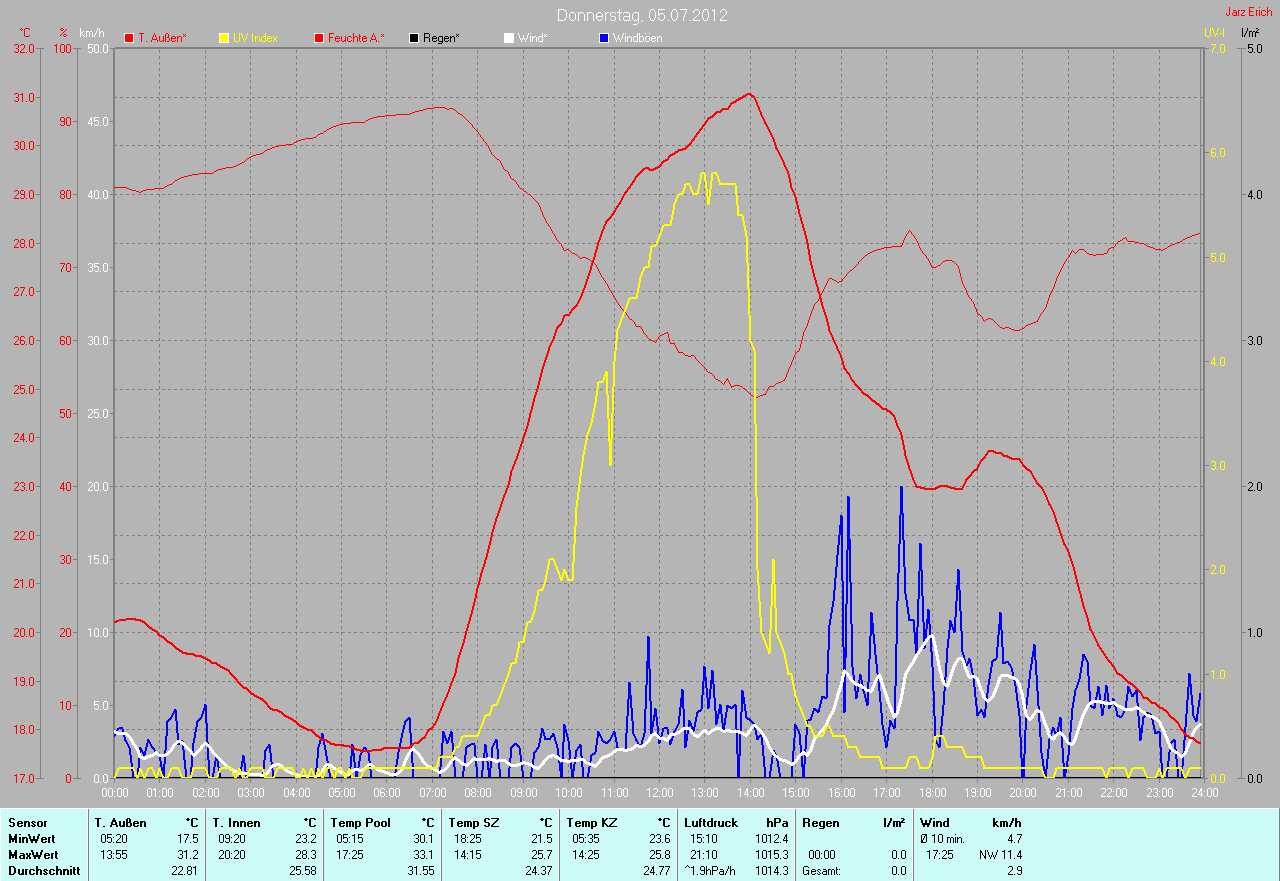
Task: Click the outdoor average value '22.81'
Action: [x=185, y=871]
